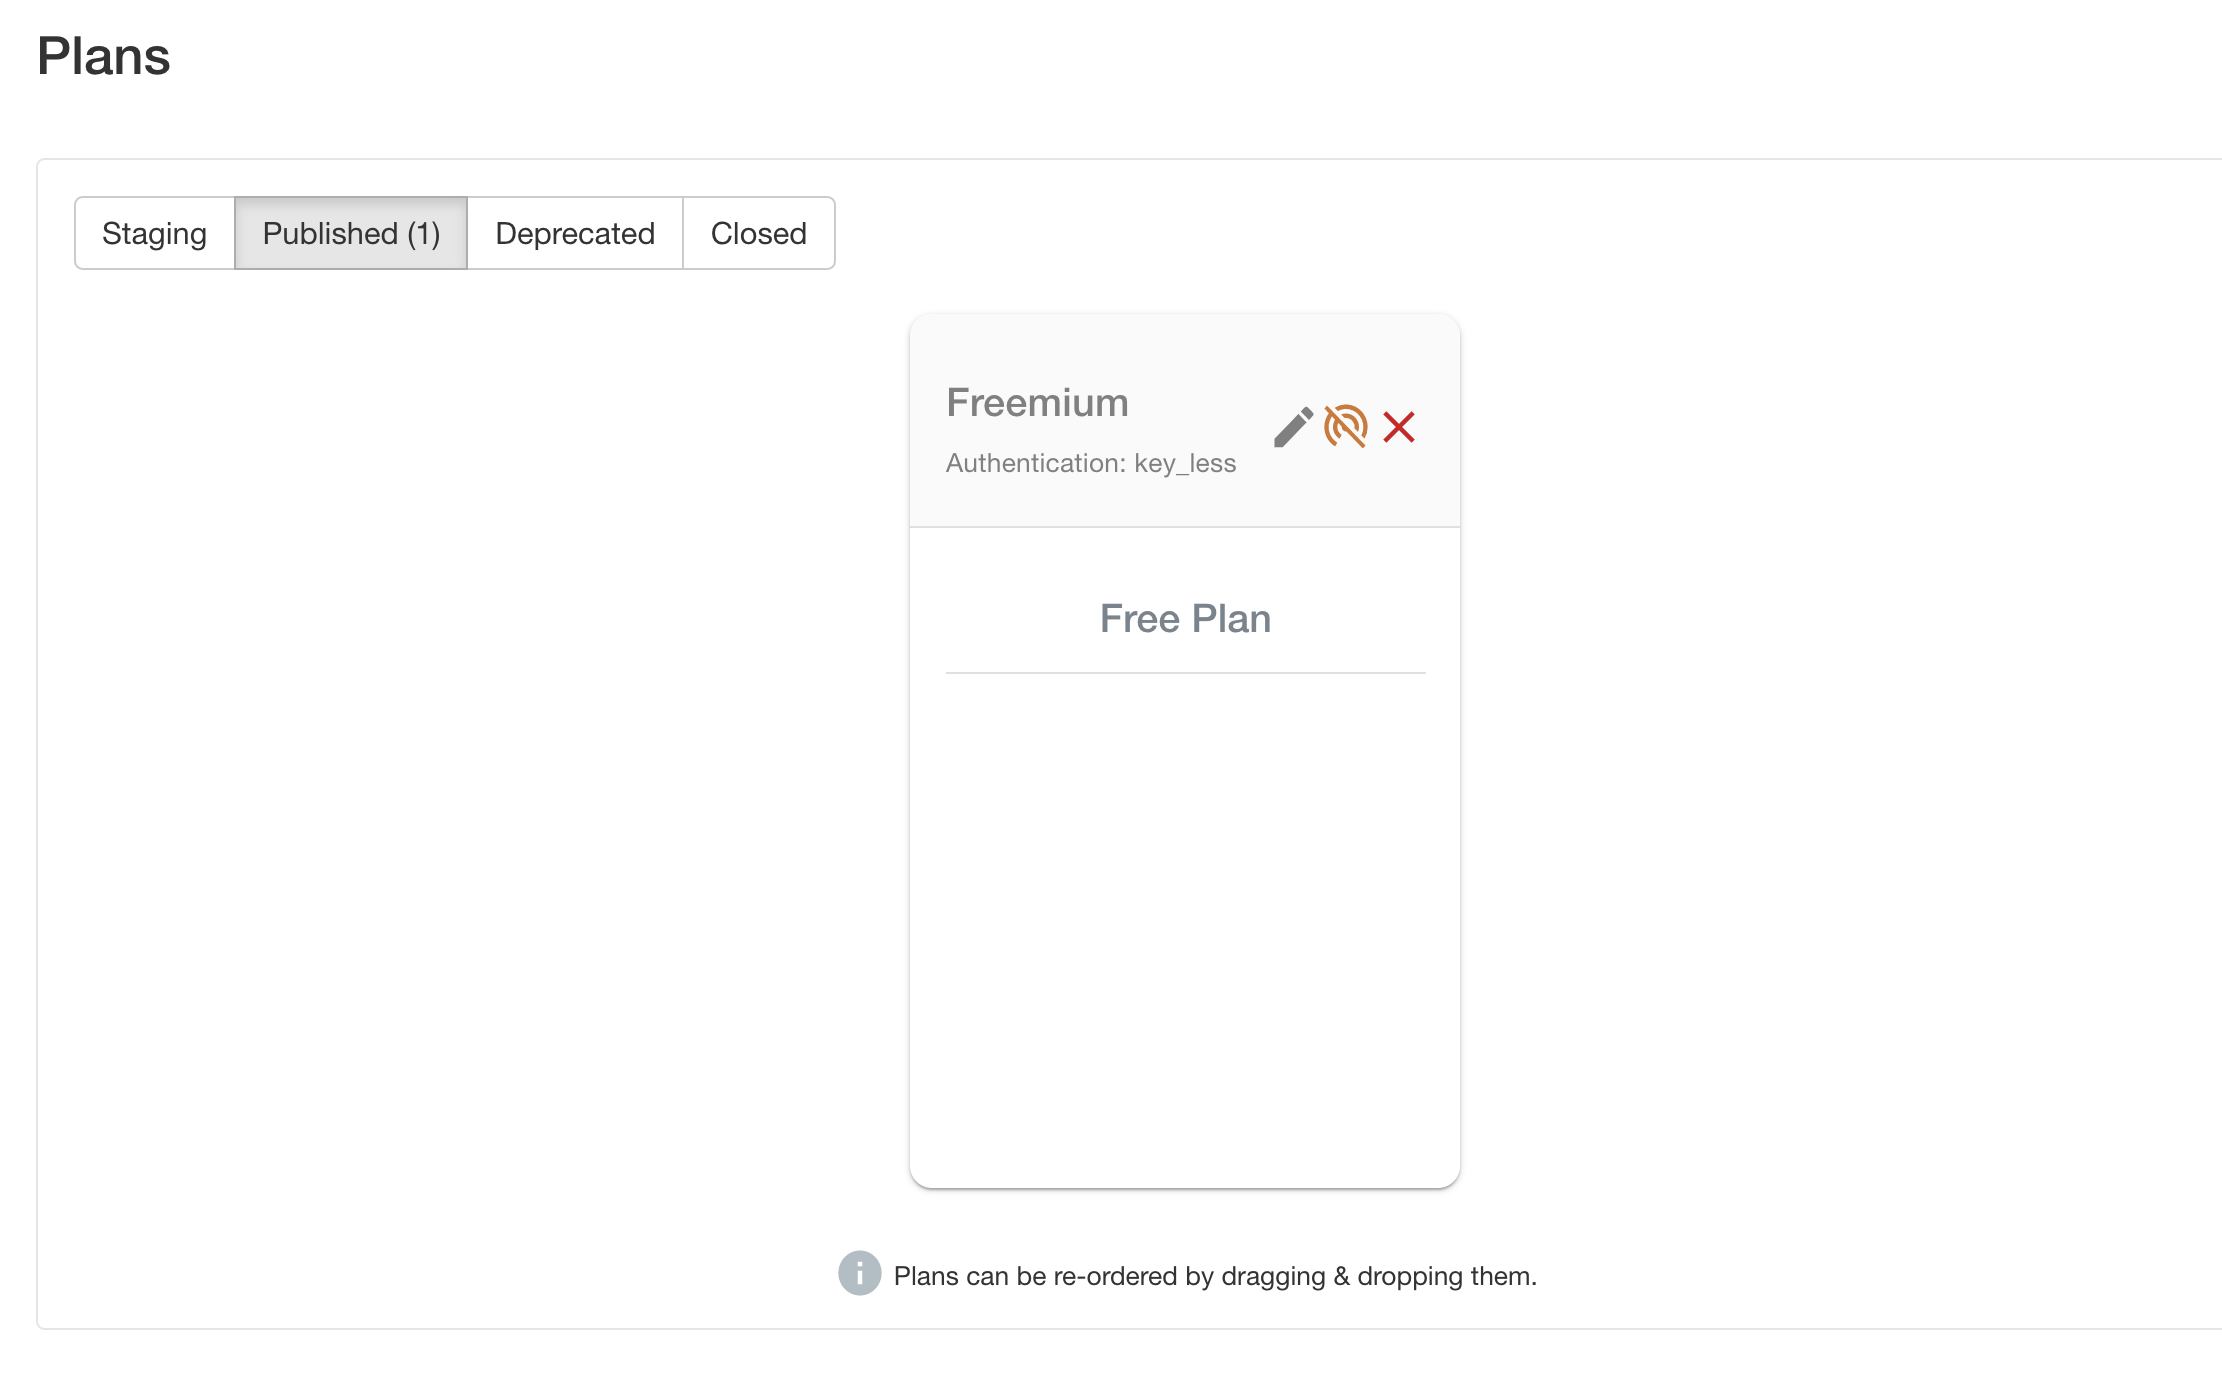Open the Free Plan link
2222x1376 pixels.
[x=1185, y=618]
